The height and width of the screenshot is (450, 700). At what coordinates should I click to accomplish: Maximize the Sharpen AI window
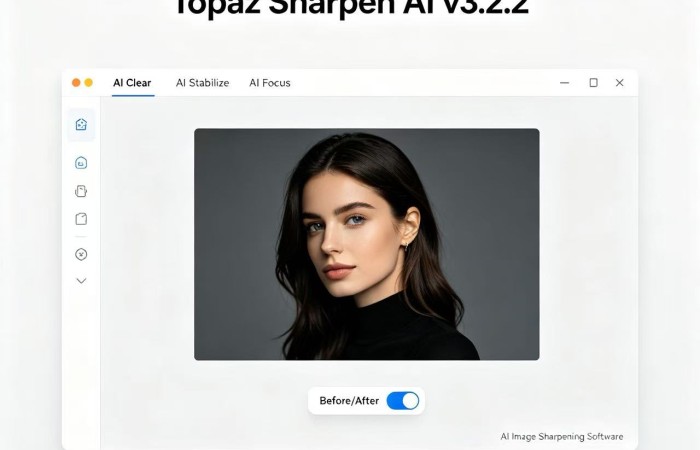tap(593, 83)
